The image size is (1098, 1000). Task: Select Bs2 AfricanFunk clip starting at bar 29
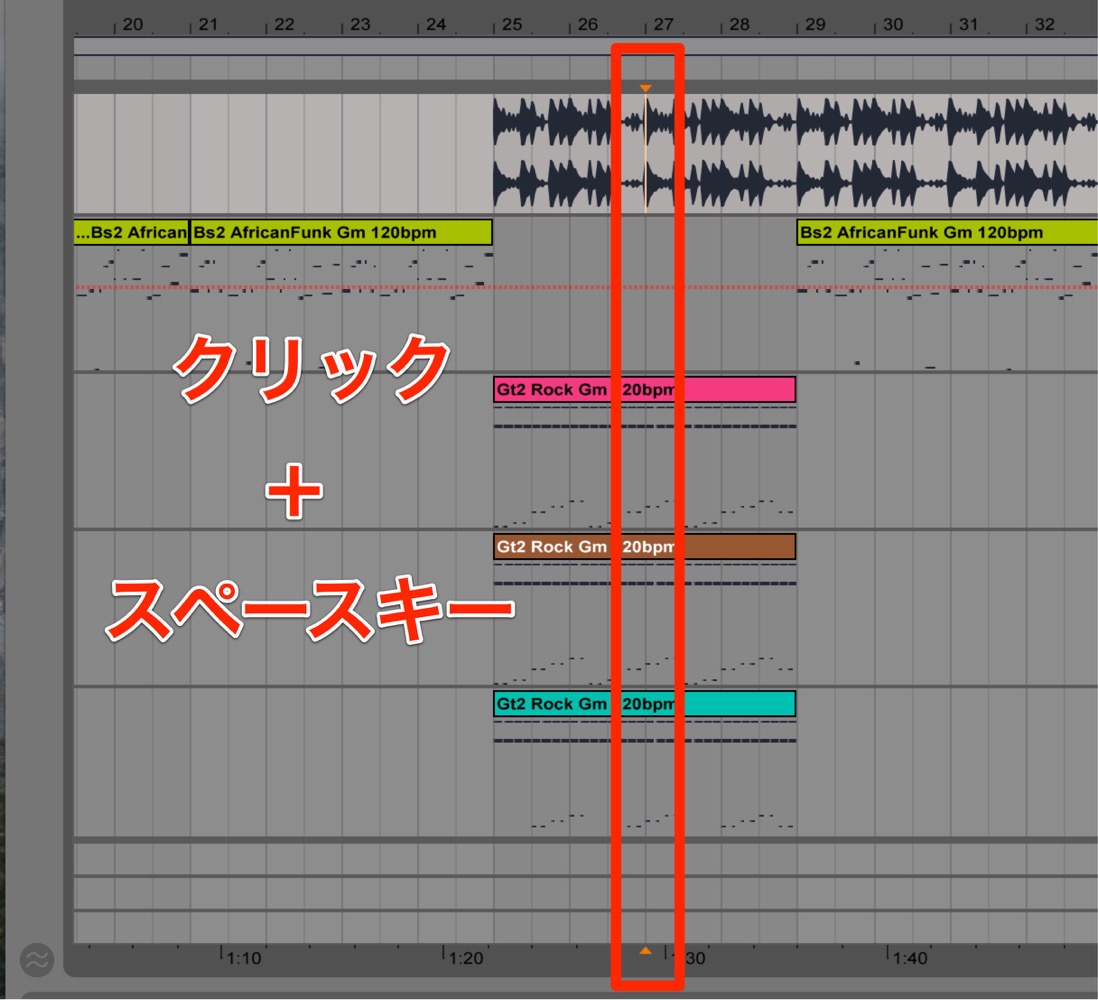pyautogui.click(x=947, y=232)
